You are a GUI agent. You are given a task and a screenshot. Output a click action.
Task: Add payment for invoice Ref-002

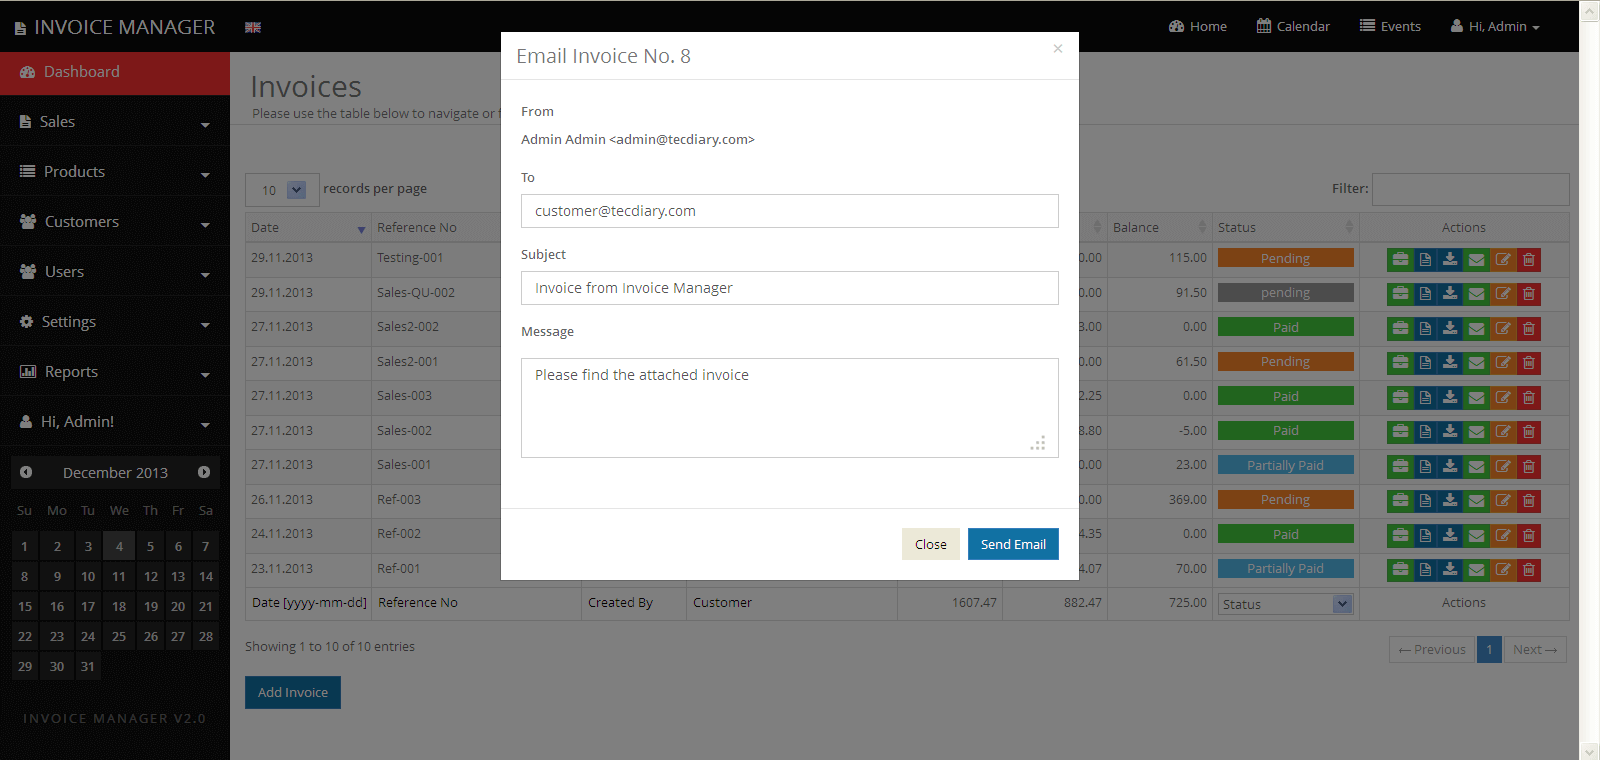(1400, 536)
